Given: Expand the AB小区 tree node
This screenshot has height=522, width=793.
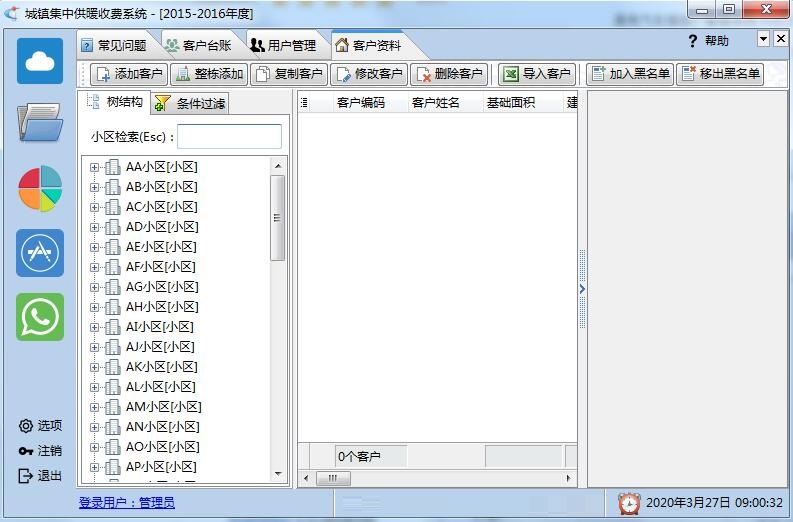Looking at the screenshot, I should 94,188.
